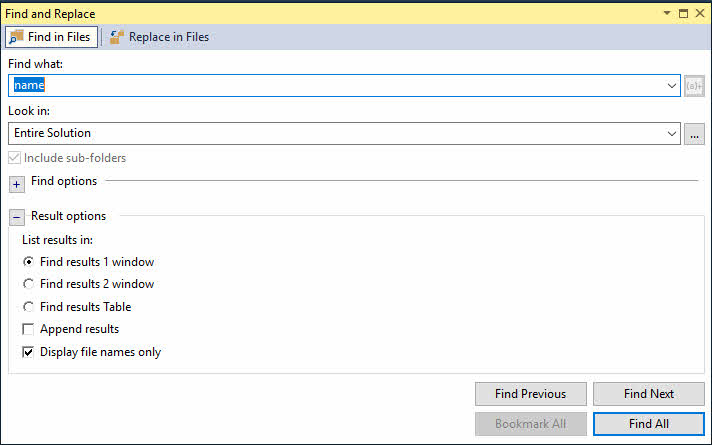712x445 pixels.
Task: Open the Look in dropdown list
Action: (673, 133)
